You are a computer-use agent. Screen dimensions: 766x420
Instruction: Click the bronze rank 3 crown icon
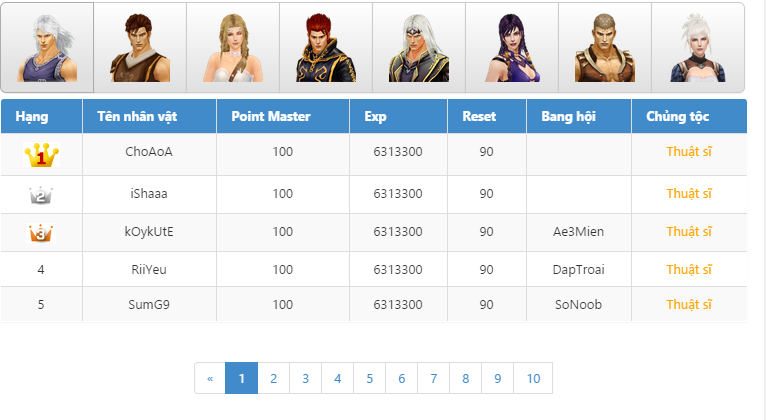[41, 233]
